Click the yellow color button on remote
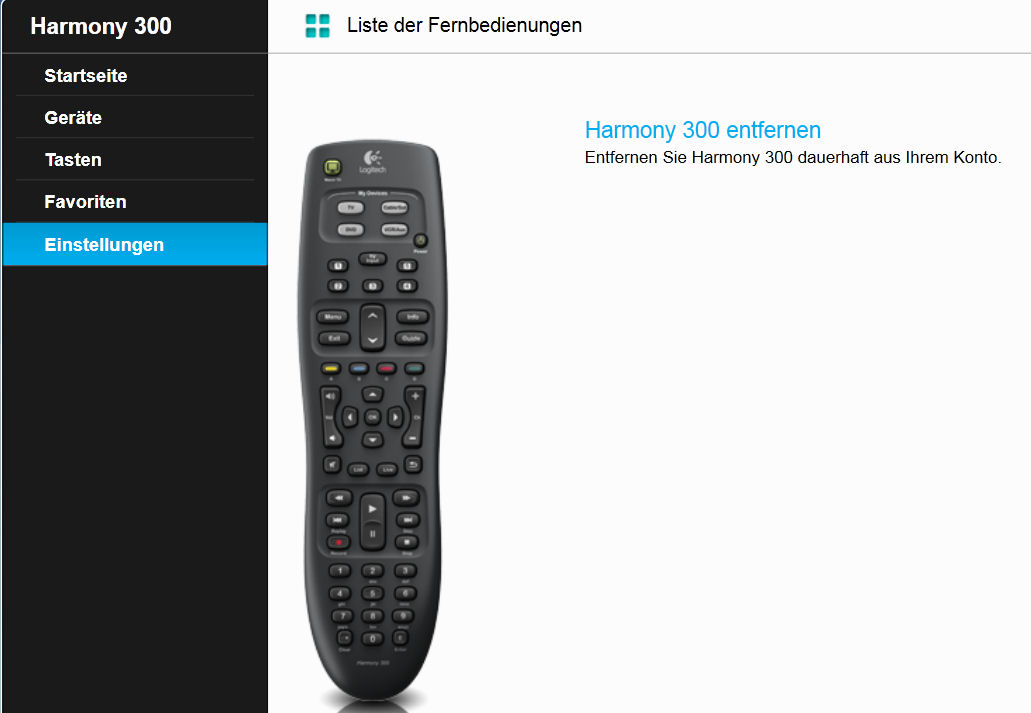 (331, 369)
